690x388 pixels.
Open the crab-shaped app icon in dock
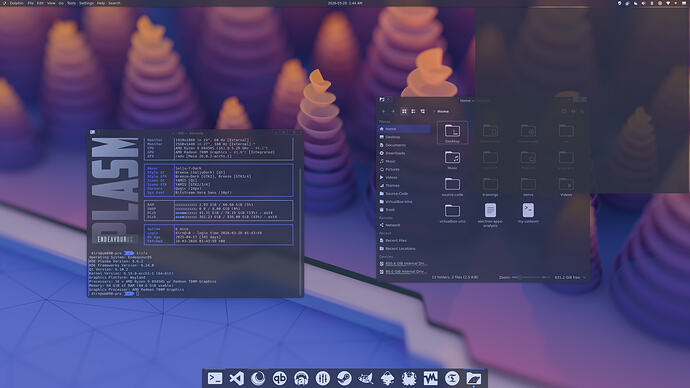pos(409,378)
